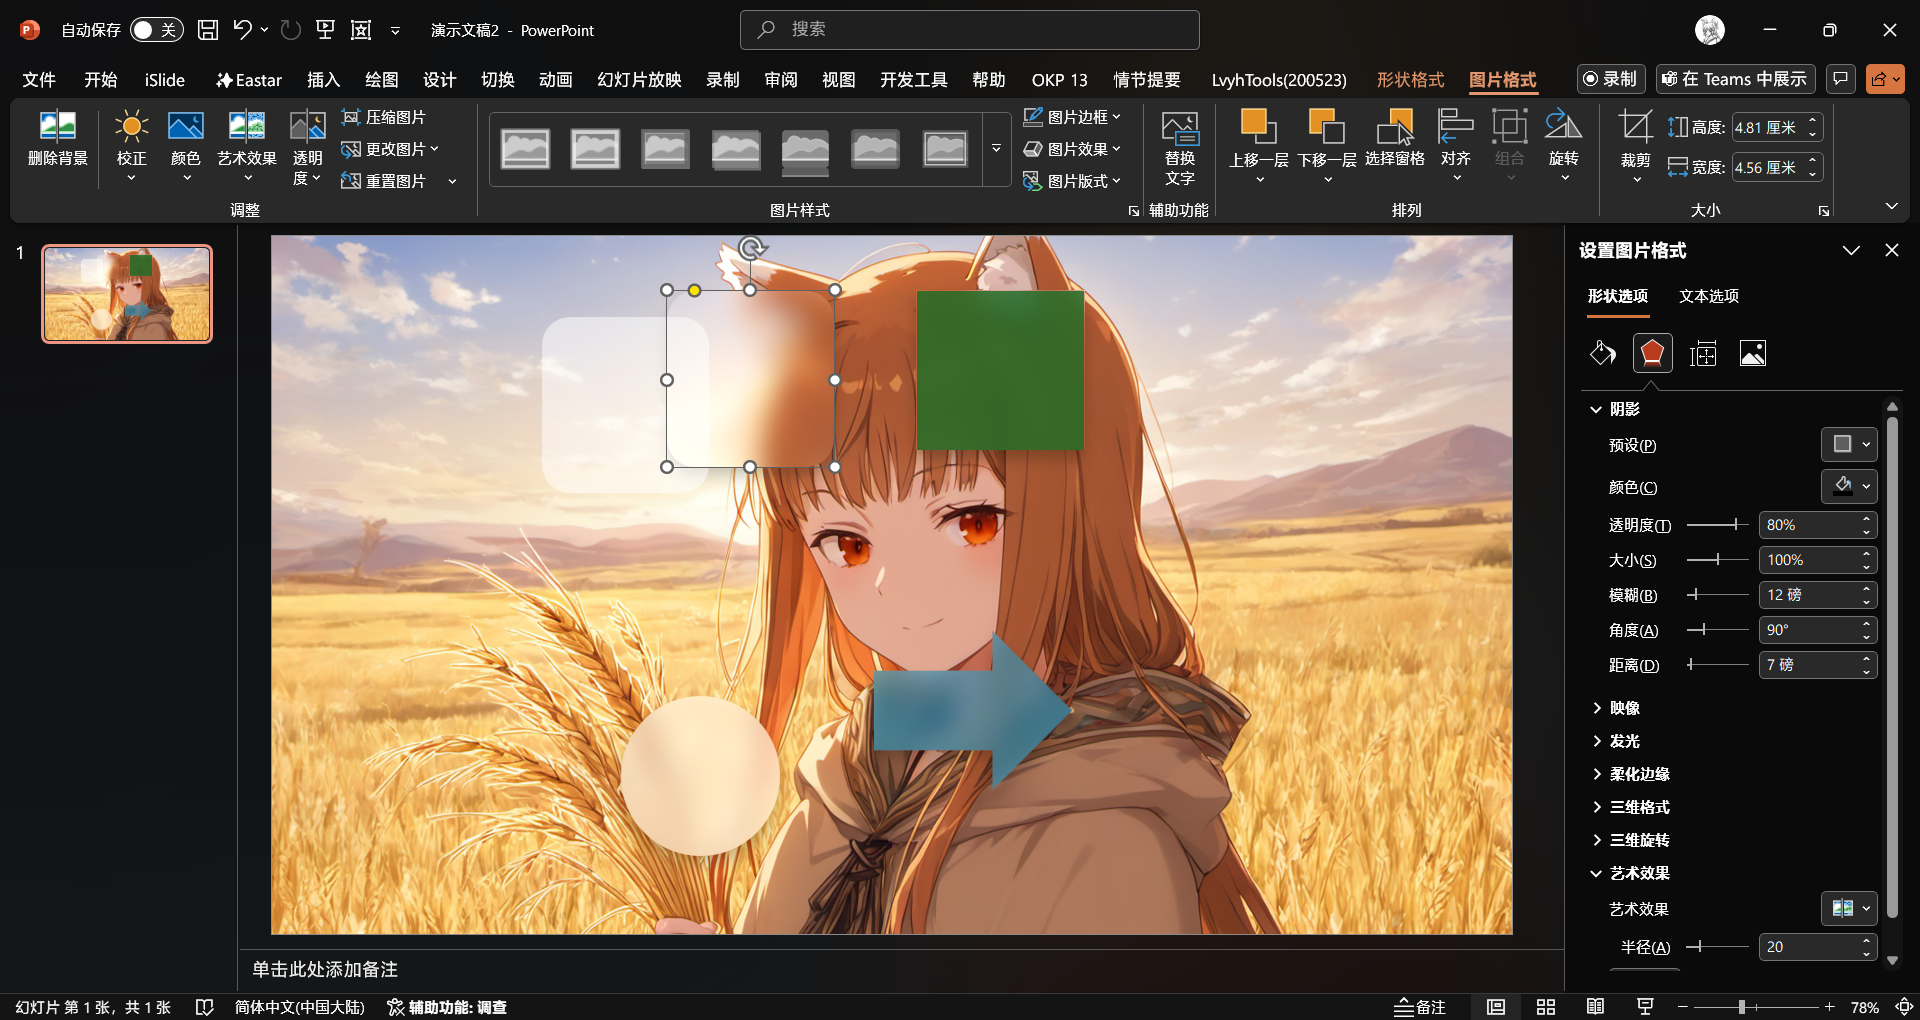This screenshot has width=1920, height=1020.
Task: Click the Selection Pane (选择窗格) icon
Action: pyautogui.click(x=1394, y=128)
